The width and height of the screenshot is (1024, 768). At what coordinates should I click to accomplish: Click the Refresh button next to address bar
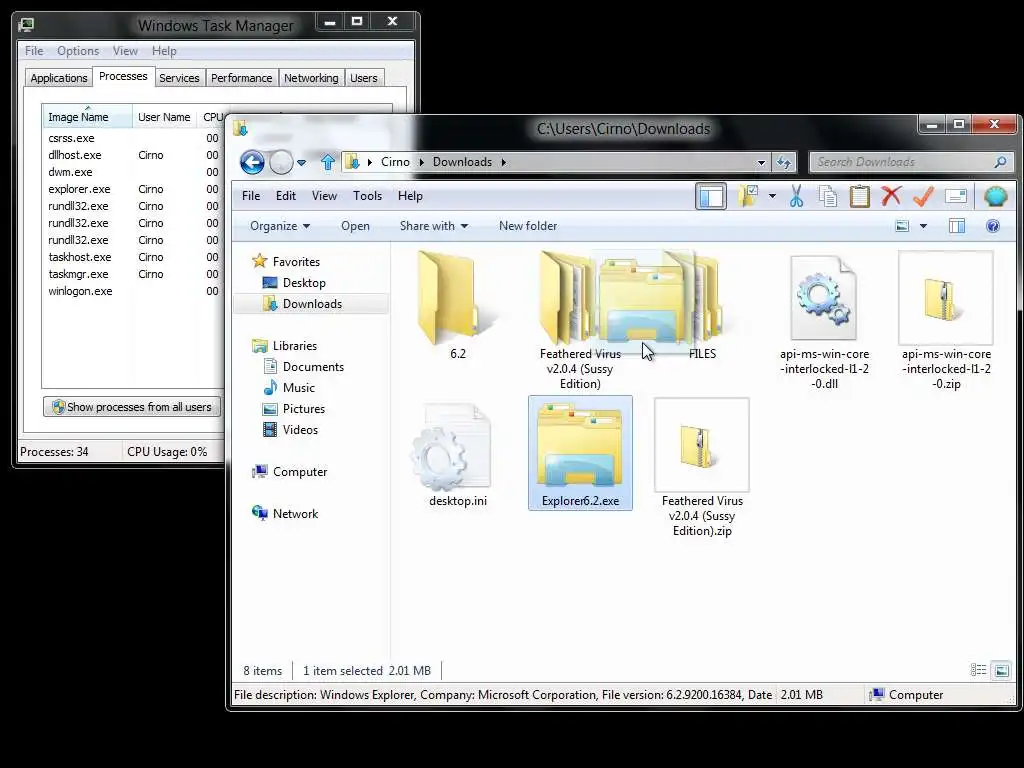tap(783, 162)
